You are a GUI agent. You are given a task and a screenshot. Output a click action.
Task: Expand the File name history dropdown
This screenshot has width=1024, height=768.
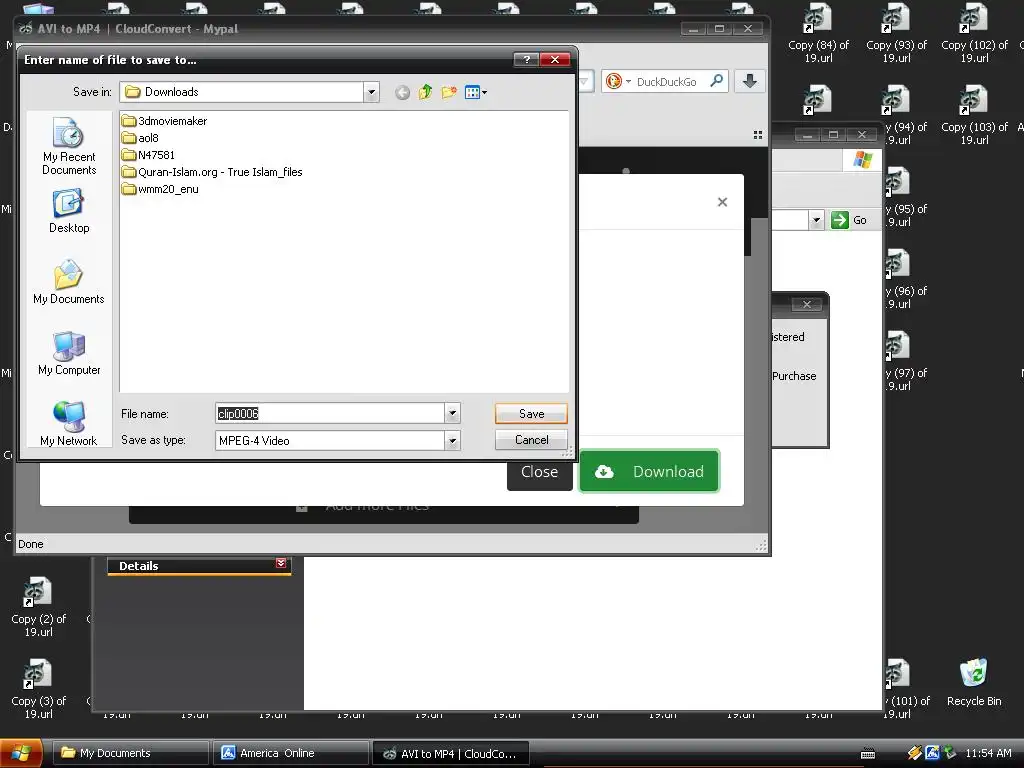coord(452,413)
